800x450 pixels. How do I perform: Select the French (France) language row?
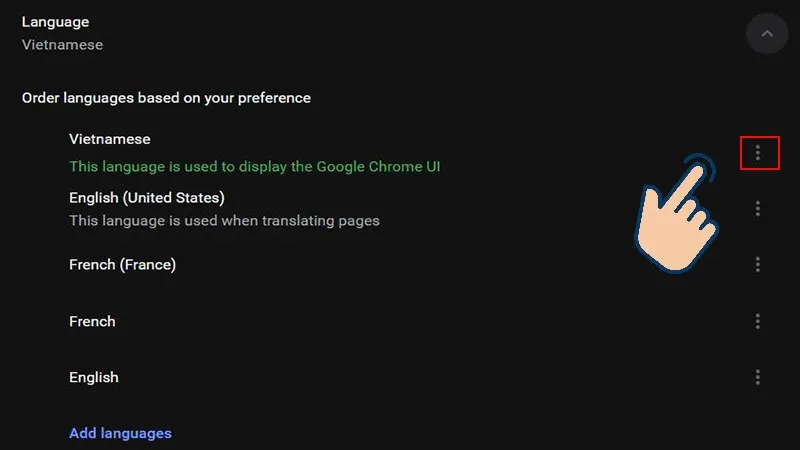tap(122, 265)
